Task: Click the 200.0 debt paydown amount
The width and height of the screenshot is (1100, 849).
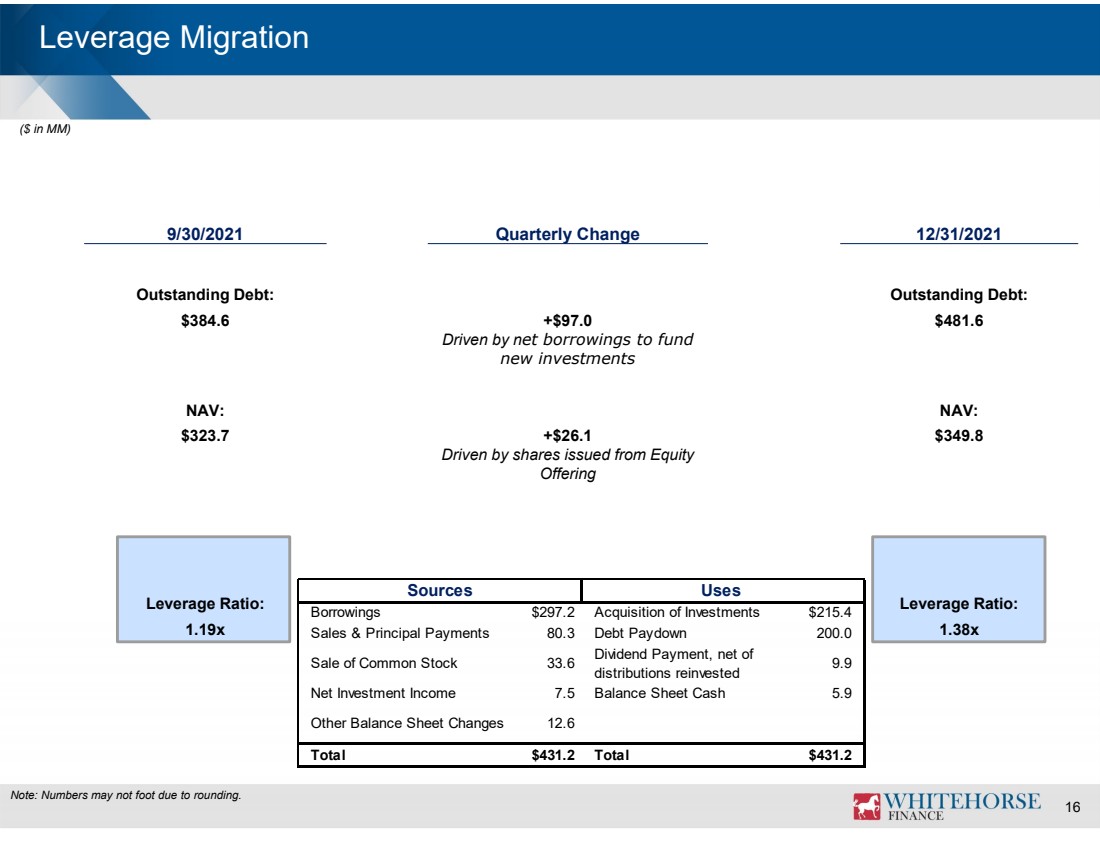Action: [x=834, y=634]
